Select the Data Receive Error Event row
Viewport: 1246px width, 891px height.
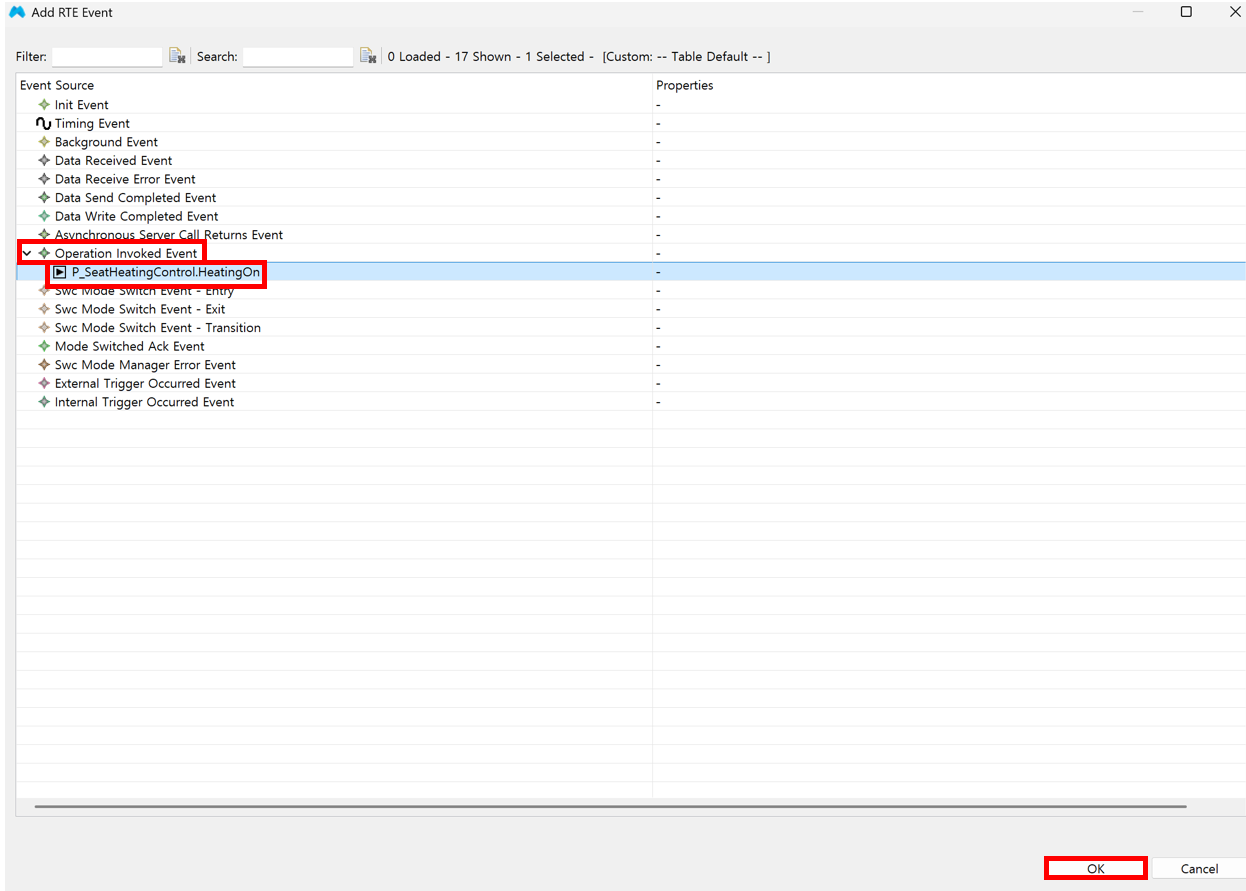coord(631,179)
